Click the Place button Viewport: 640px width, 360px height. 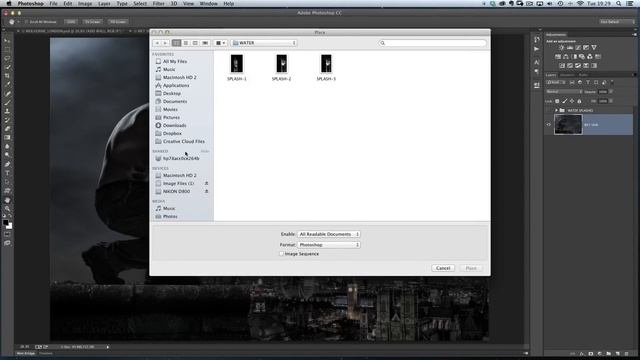[471, 268]
